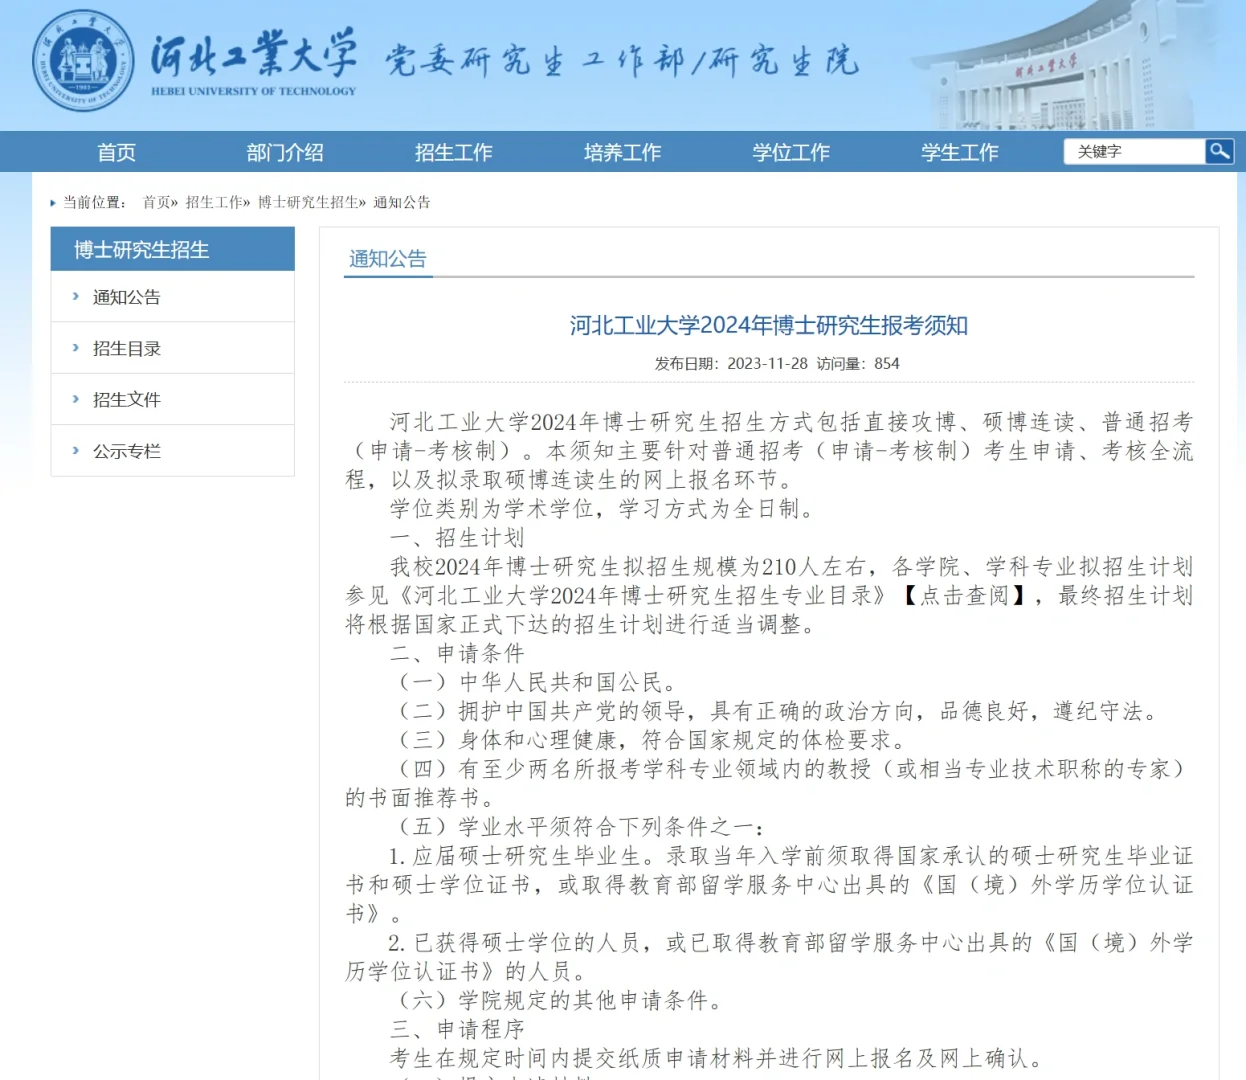Screen dimensions: 1246x1080
Task: Select 招生目录 in the left sidebar
Action: click(126, 348)
